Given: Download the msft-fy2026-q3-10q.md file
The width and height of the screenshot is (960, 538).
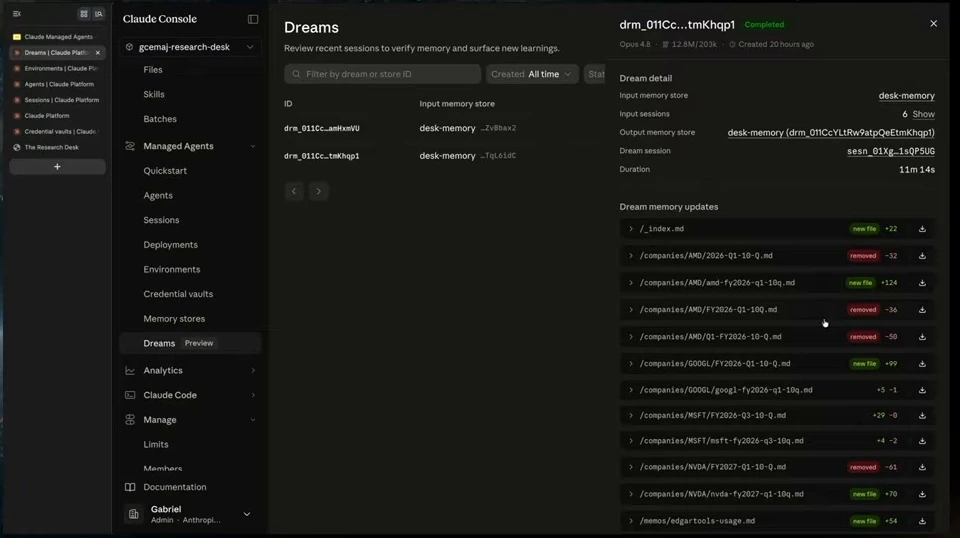Looking at the screenshot, I should click(x=922, y=441).
